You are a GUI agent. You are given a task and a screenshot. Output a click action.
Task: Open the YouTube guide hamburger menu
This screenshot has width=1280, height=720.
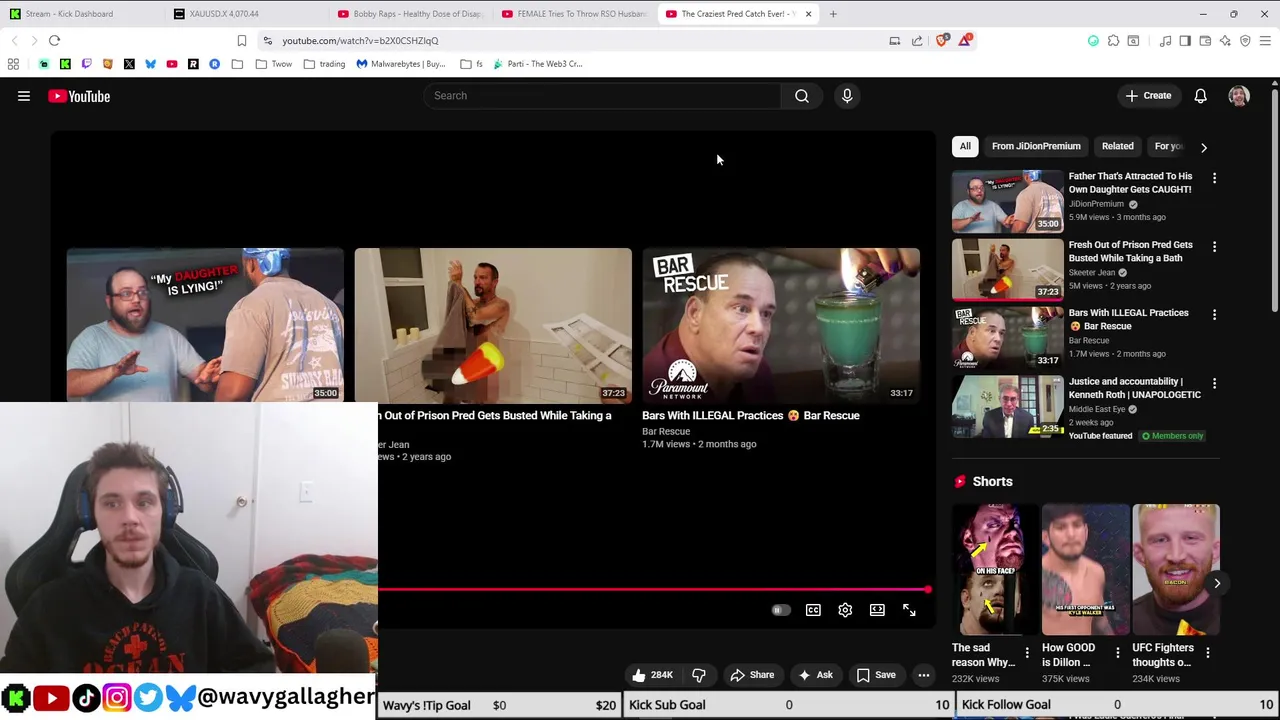[24, 96]
